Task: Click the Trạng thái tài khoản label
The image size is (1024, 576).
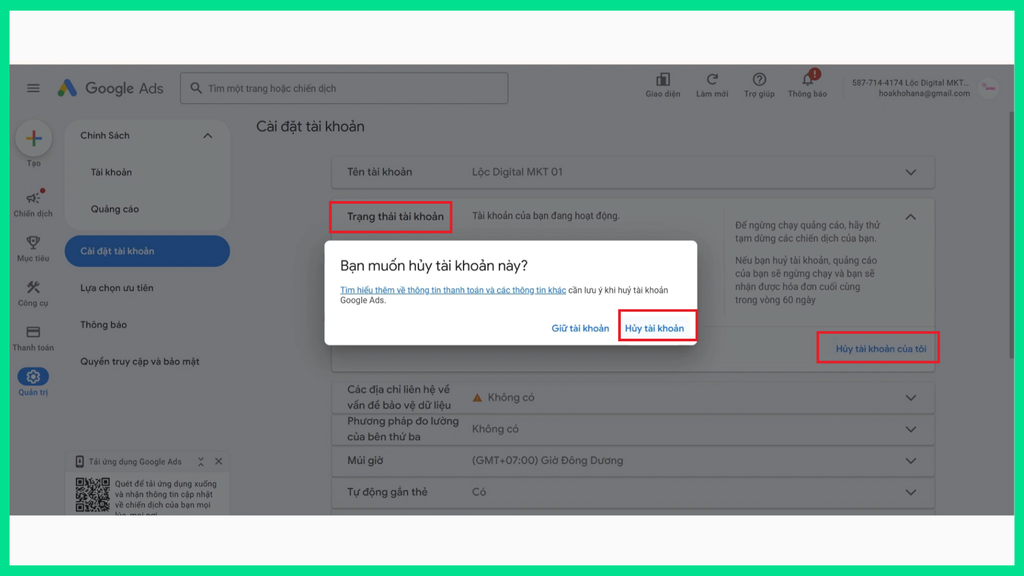Action: click(395, 217)
